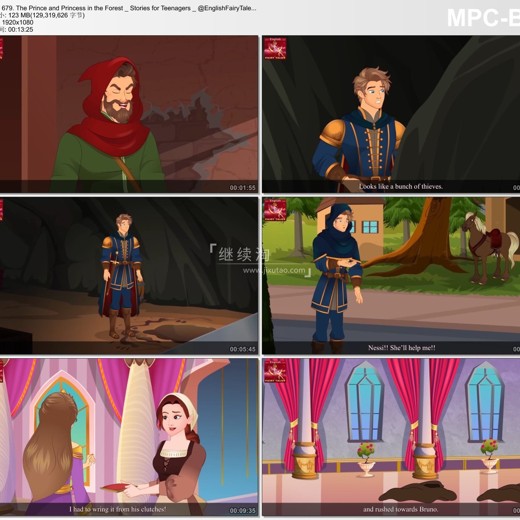This screenshot has height=520, width=520.
Task: Click the MPC-BE logo in the header
Action: click(483, 18)
